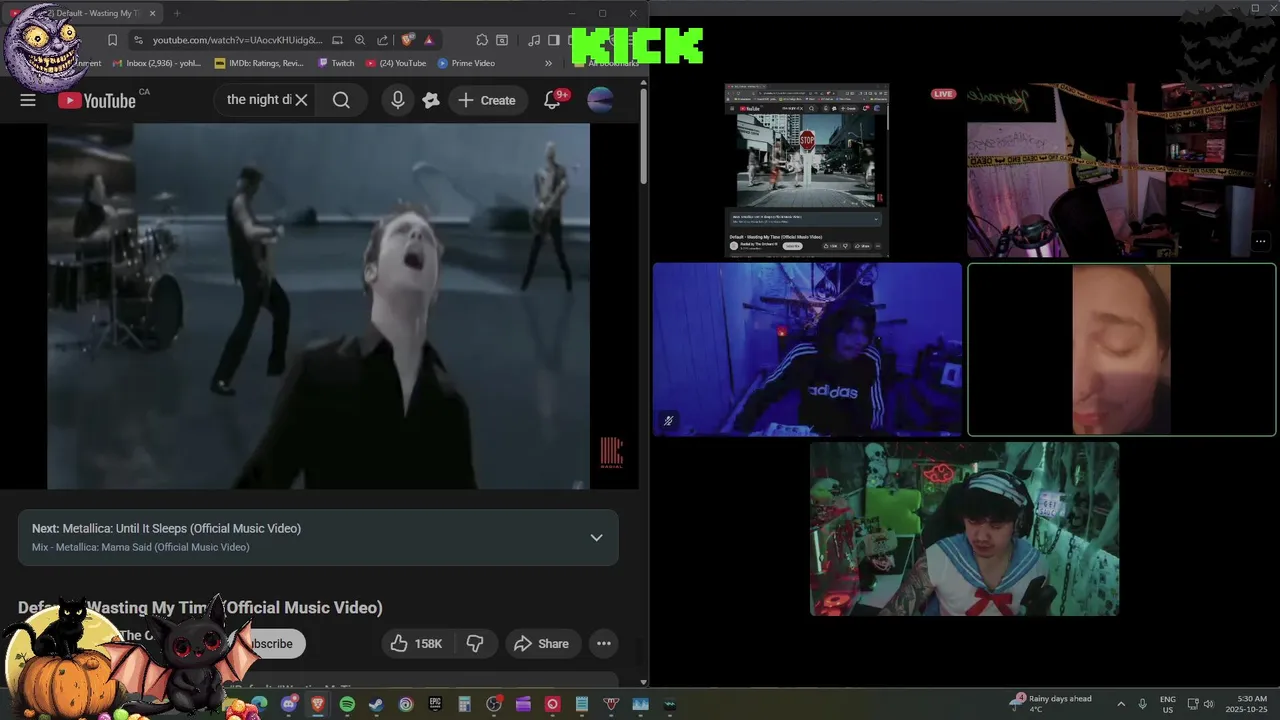Select the green-bordered face participant tile

(x=1122, y=350)
